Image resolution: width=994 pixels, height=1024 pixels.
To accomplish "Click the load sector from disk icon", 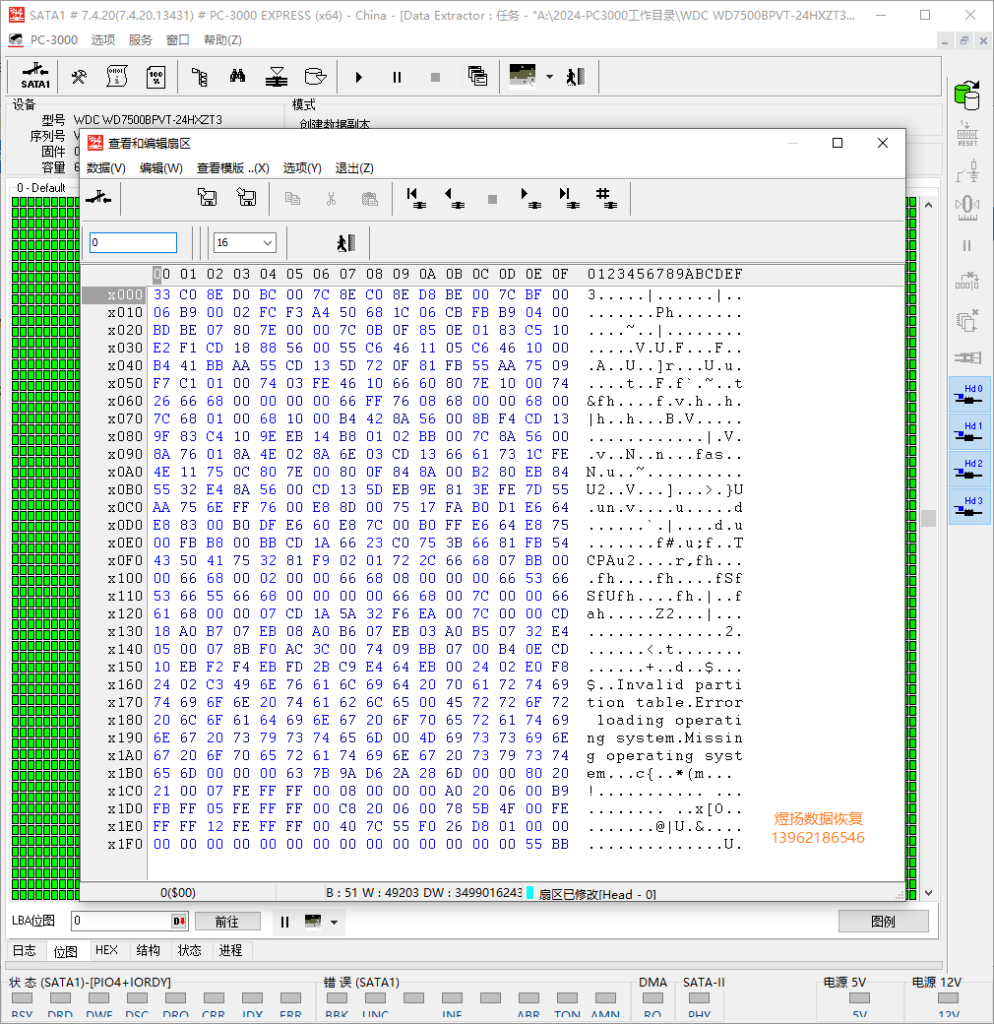I will [x=207, y=197].
